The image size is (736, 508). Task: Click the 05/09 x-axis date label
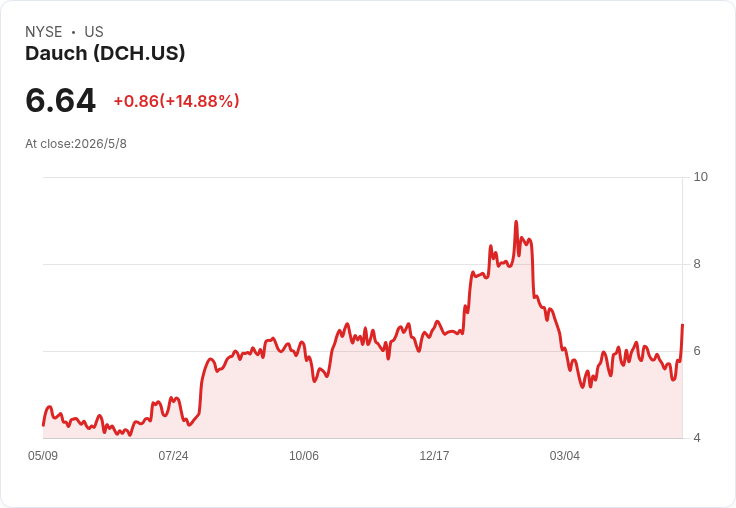coord(43,456)
